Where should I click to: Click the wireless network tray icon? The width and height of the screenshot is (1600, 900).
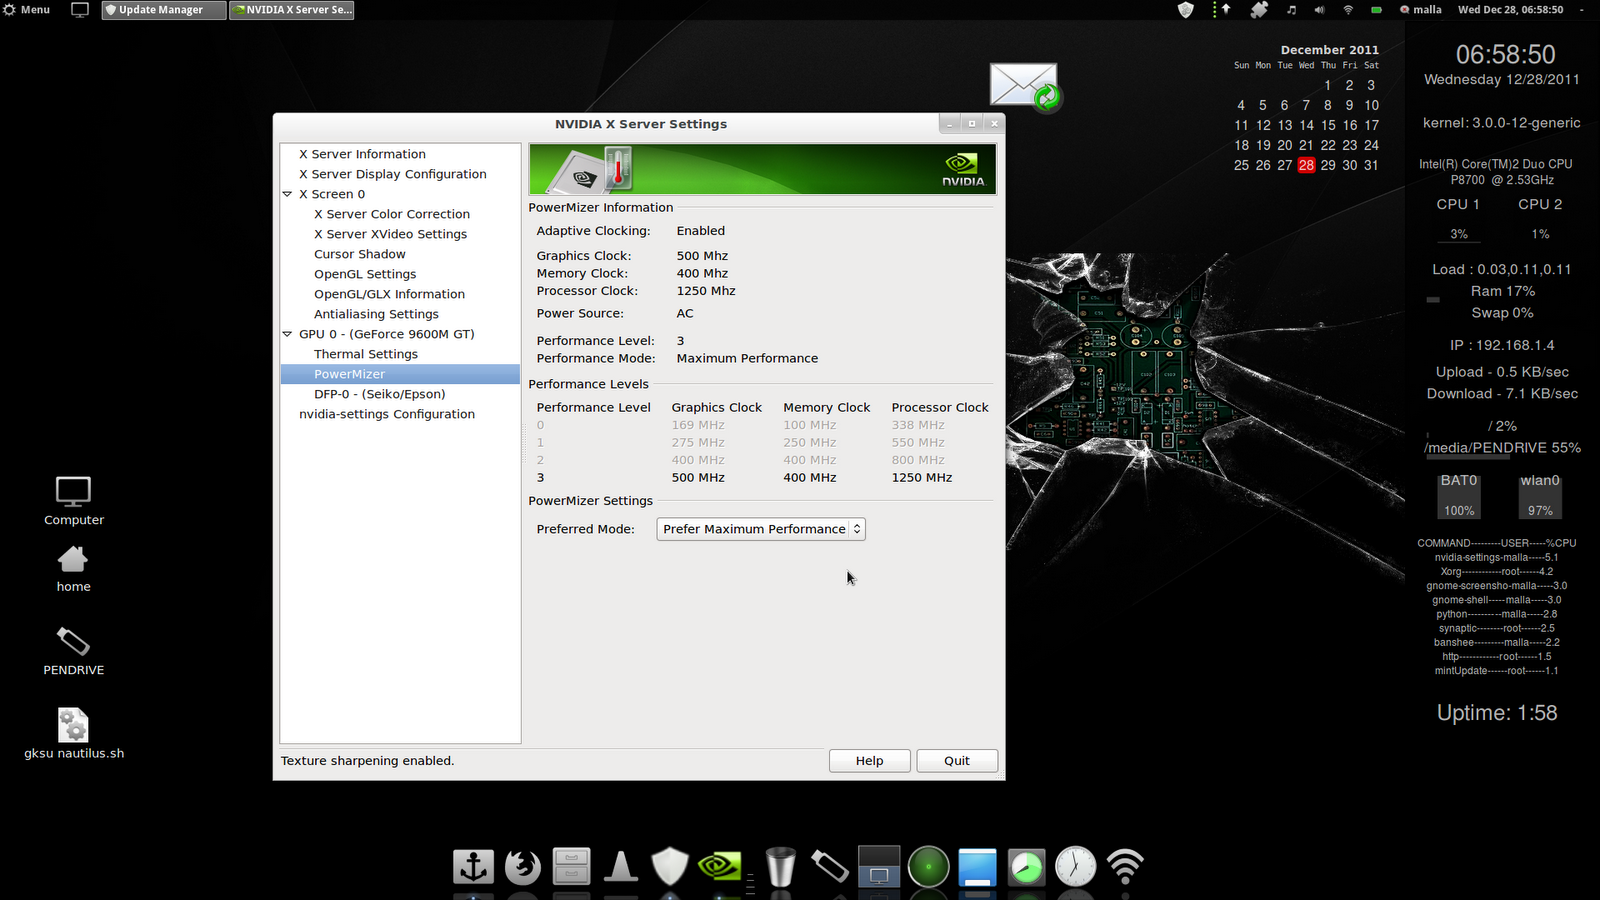coord(1348,9)
